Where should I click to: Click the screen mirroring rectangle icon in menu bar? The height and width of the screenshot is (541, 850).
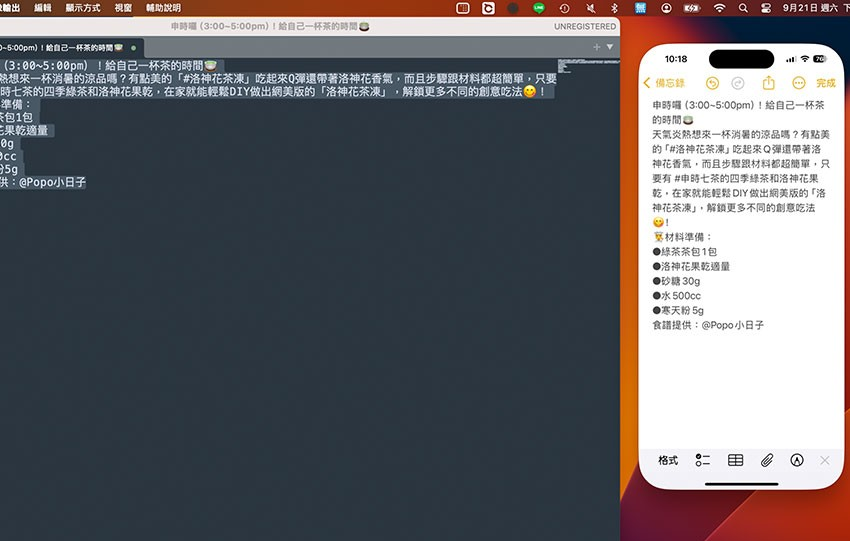coord(462,8)
